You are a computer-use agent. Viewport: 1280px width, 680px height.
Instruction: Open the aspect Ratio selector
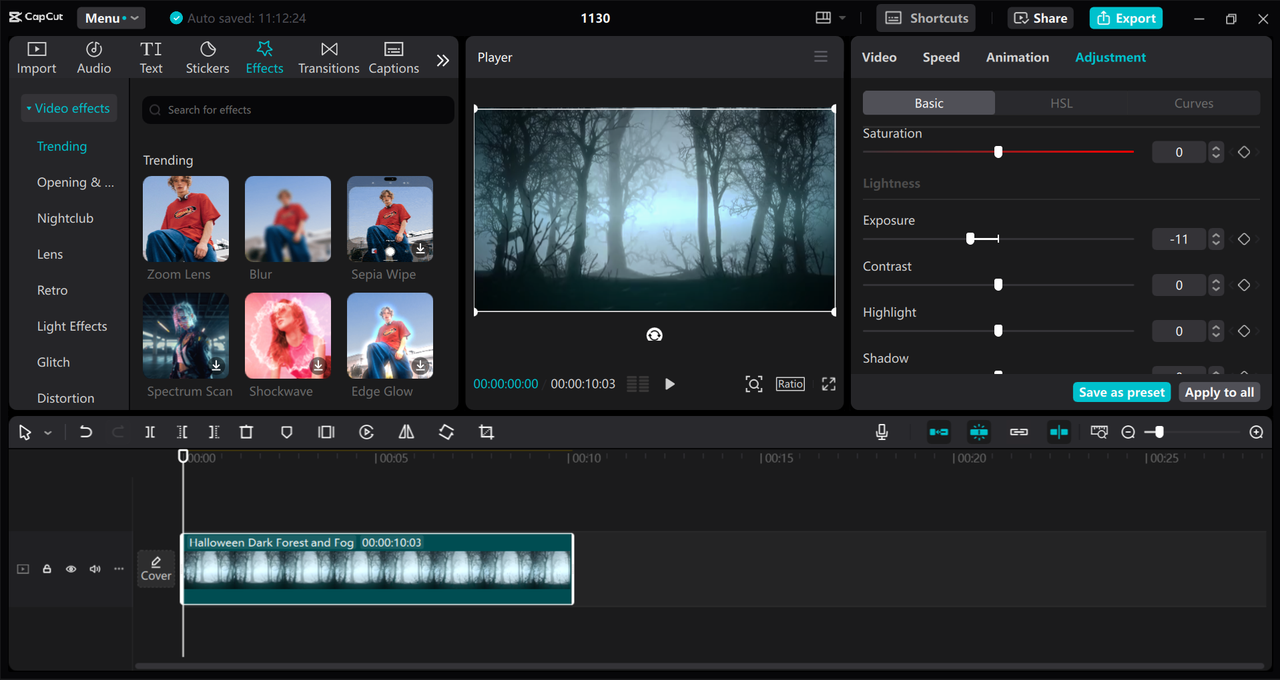(x=790, y=384)
